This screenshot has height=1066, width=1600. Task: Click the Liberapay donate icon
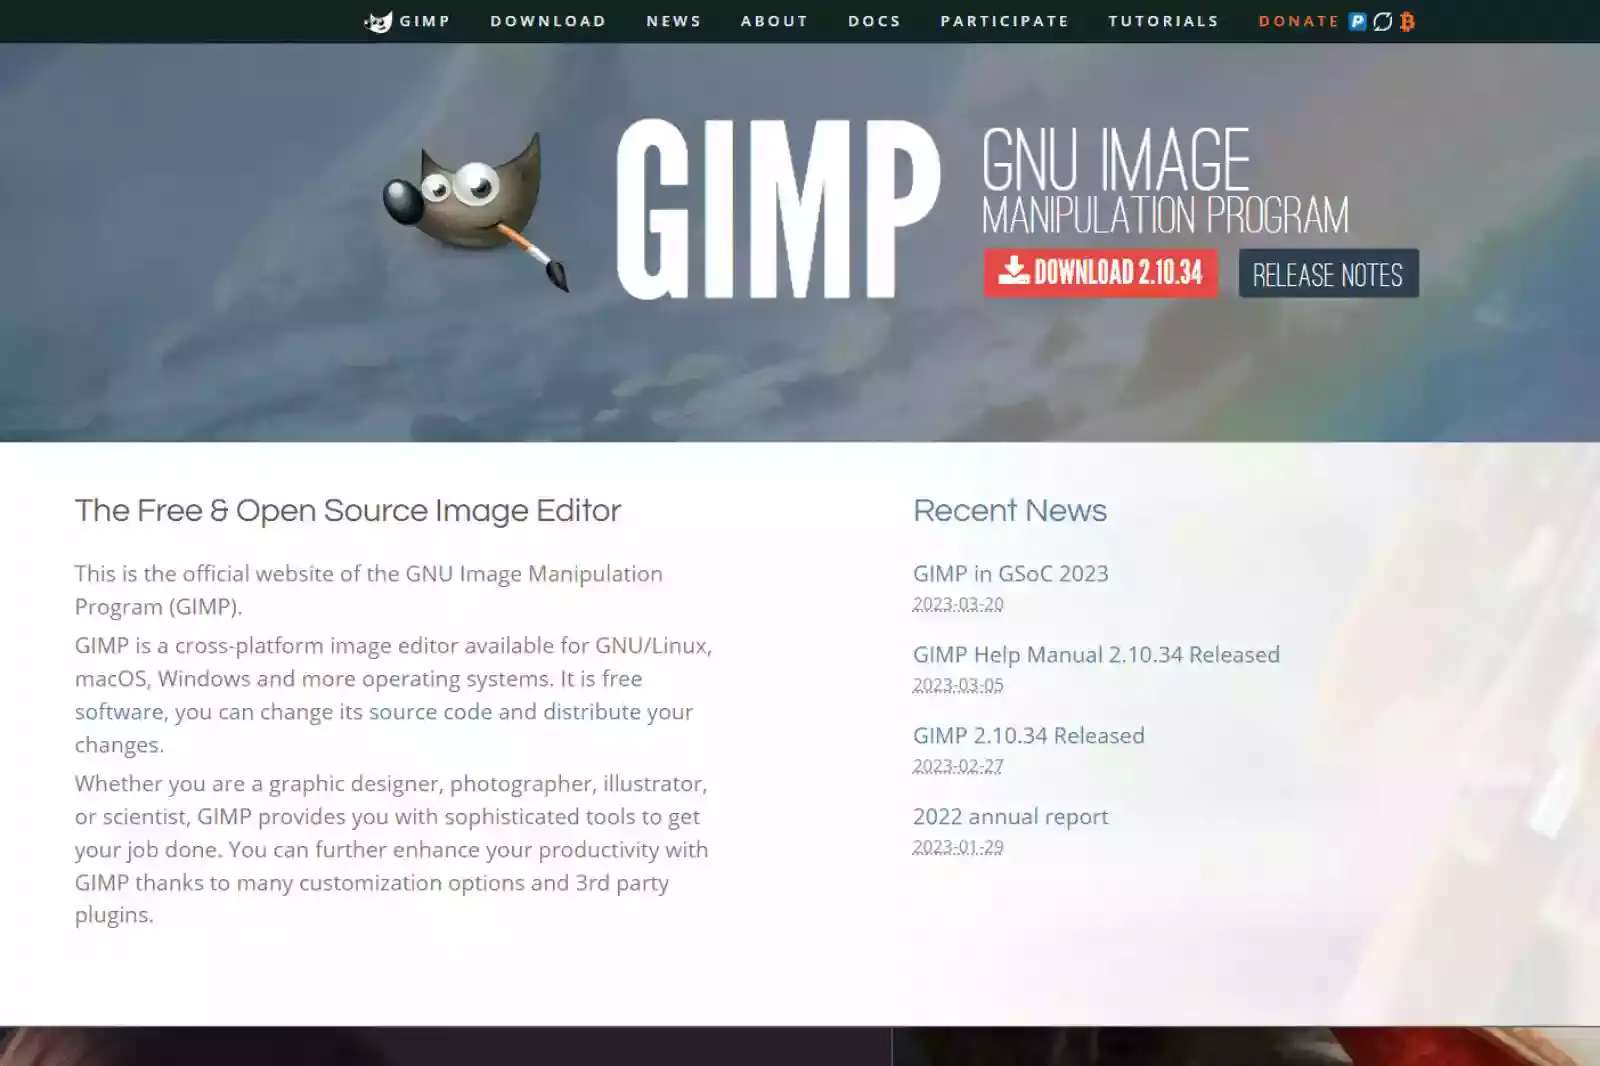click(1382, 21)
